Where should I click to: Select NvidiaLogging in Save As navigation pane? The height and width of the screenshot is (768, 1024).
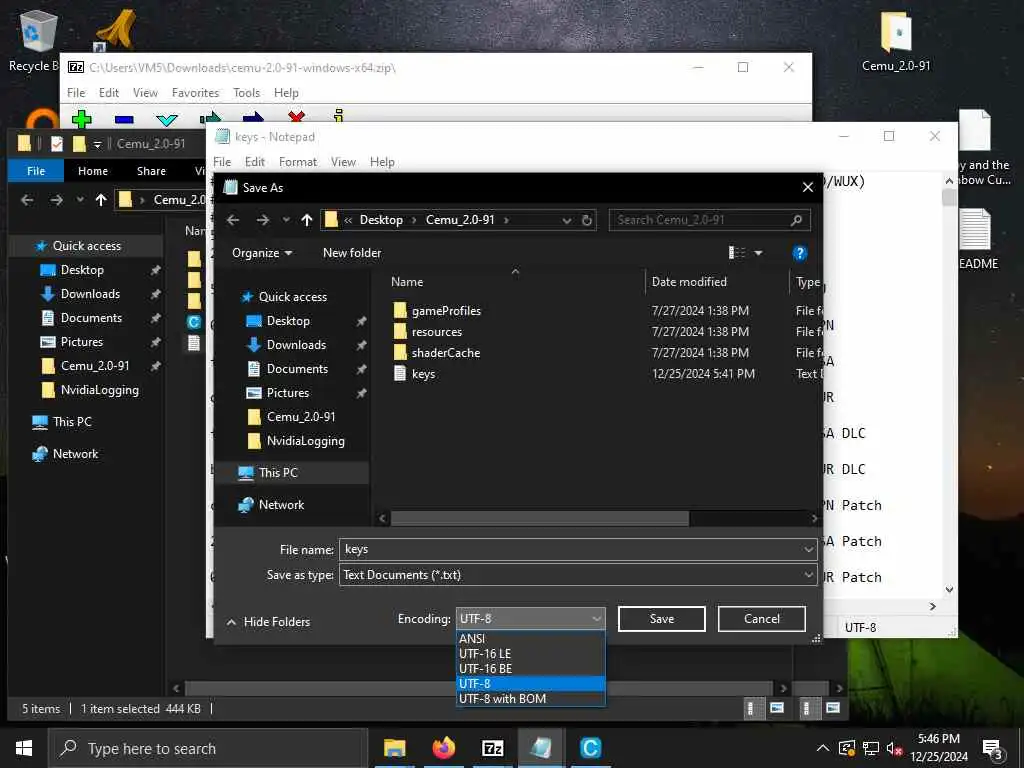coord(305,441)
